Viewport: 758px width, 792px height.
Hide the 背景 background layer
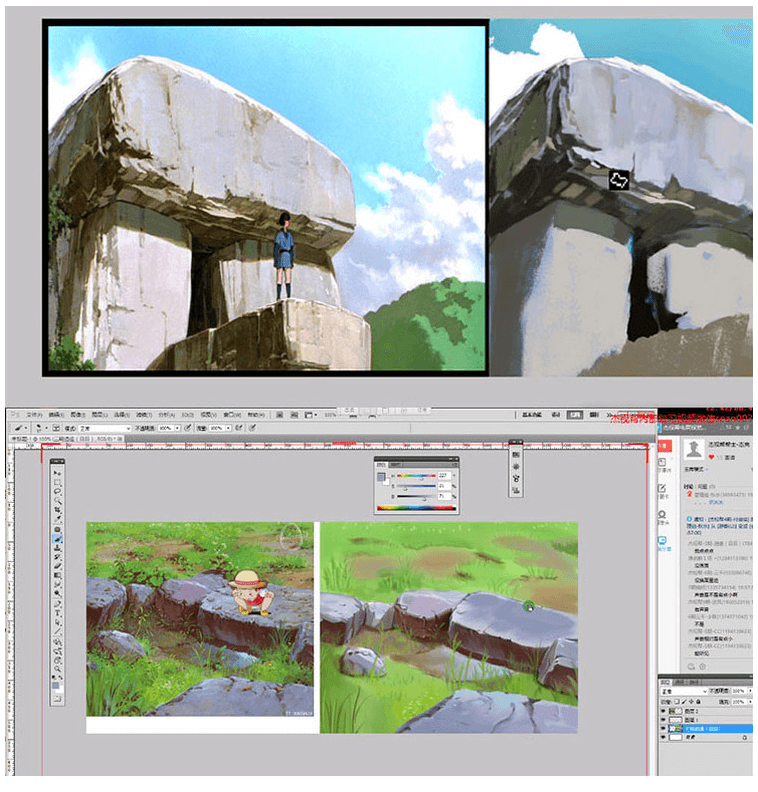pyautogui.click(x=663, y=737)
